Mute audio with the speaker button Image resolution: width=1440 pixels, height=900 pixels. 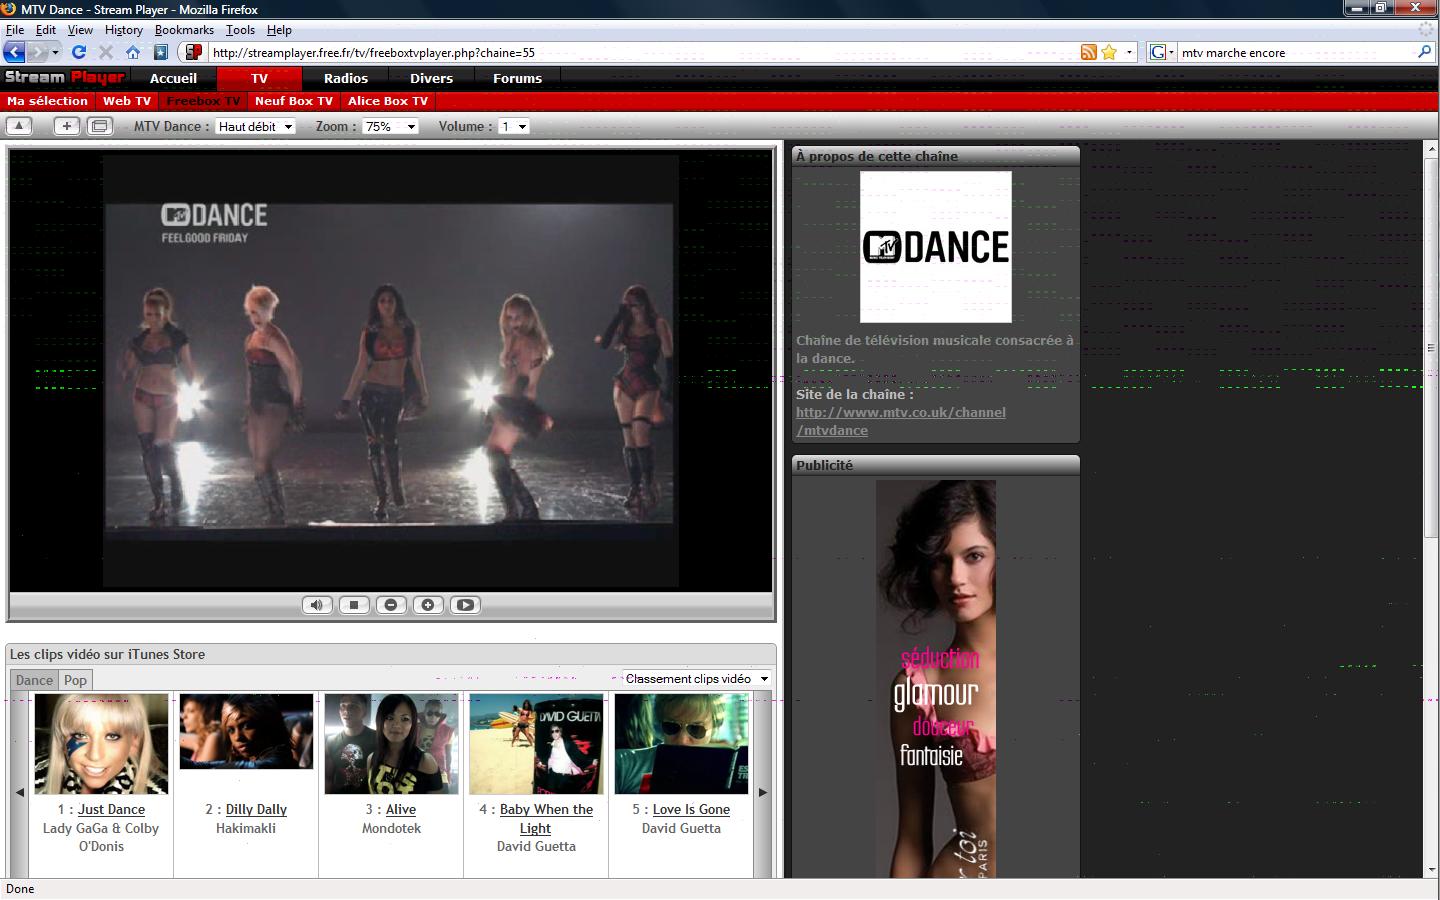[317, 605]
